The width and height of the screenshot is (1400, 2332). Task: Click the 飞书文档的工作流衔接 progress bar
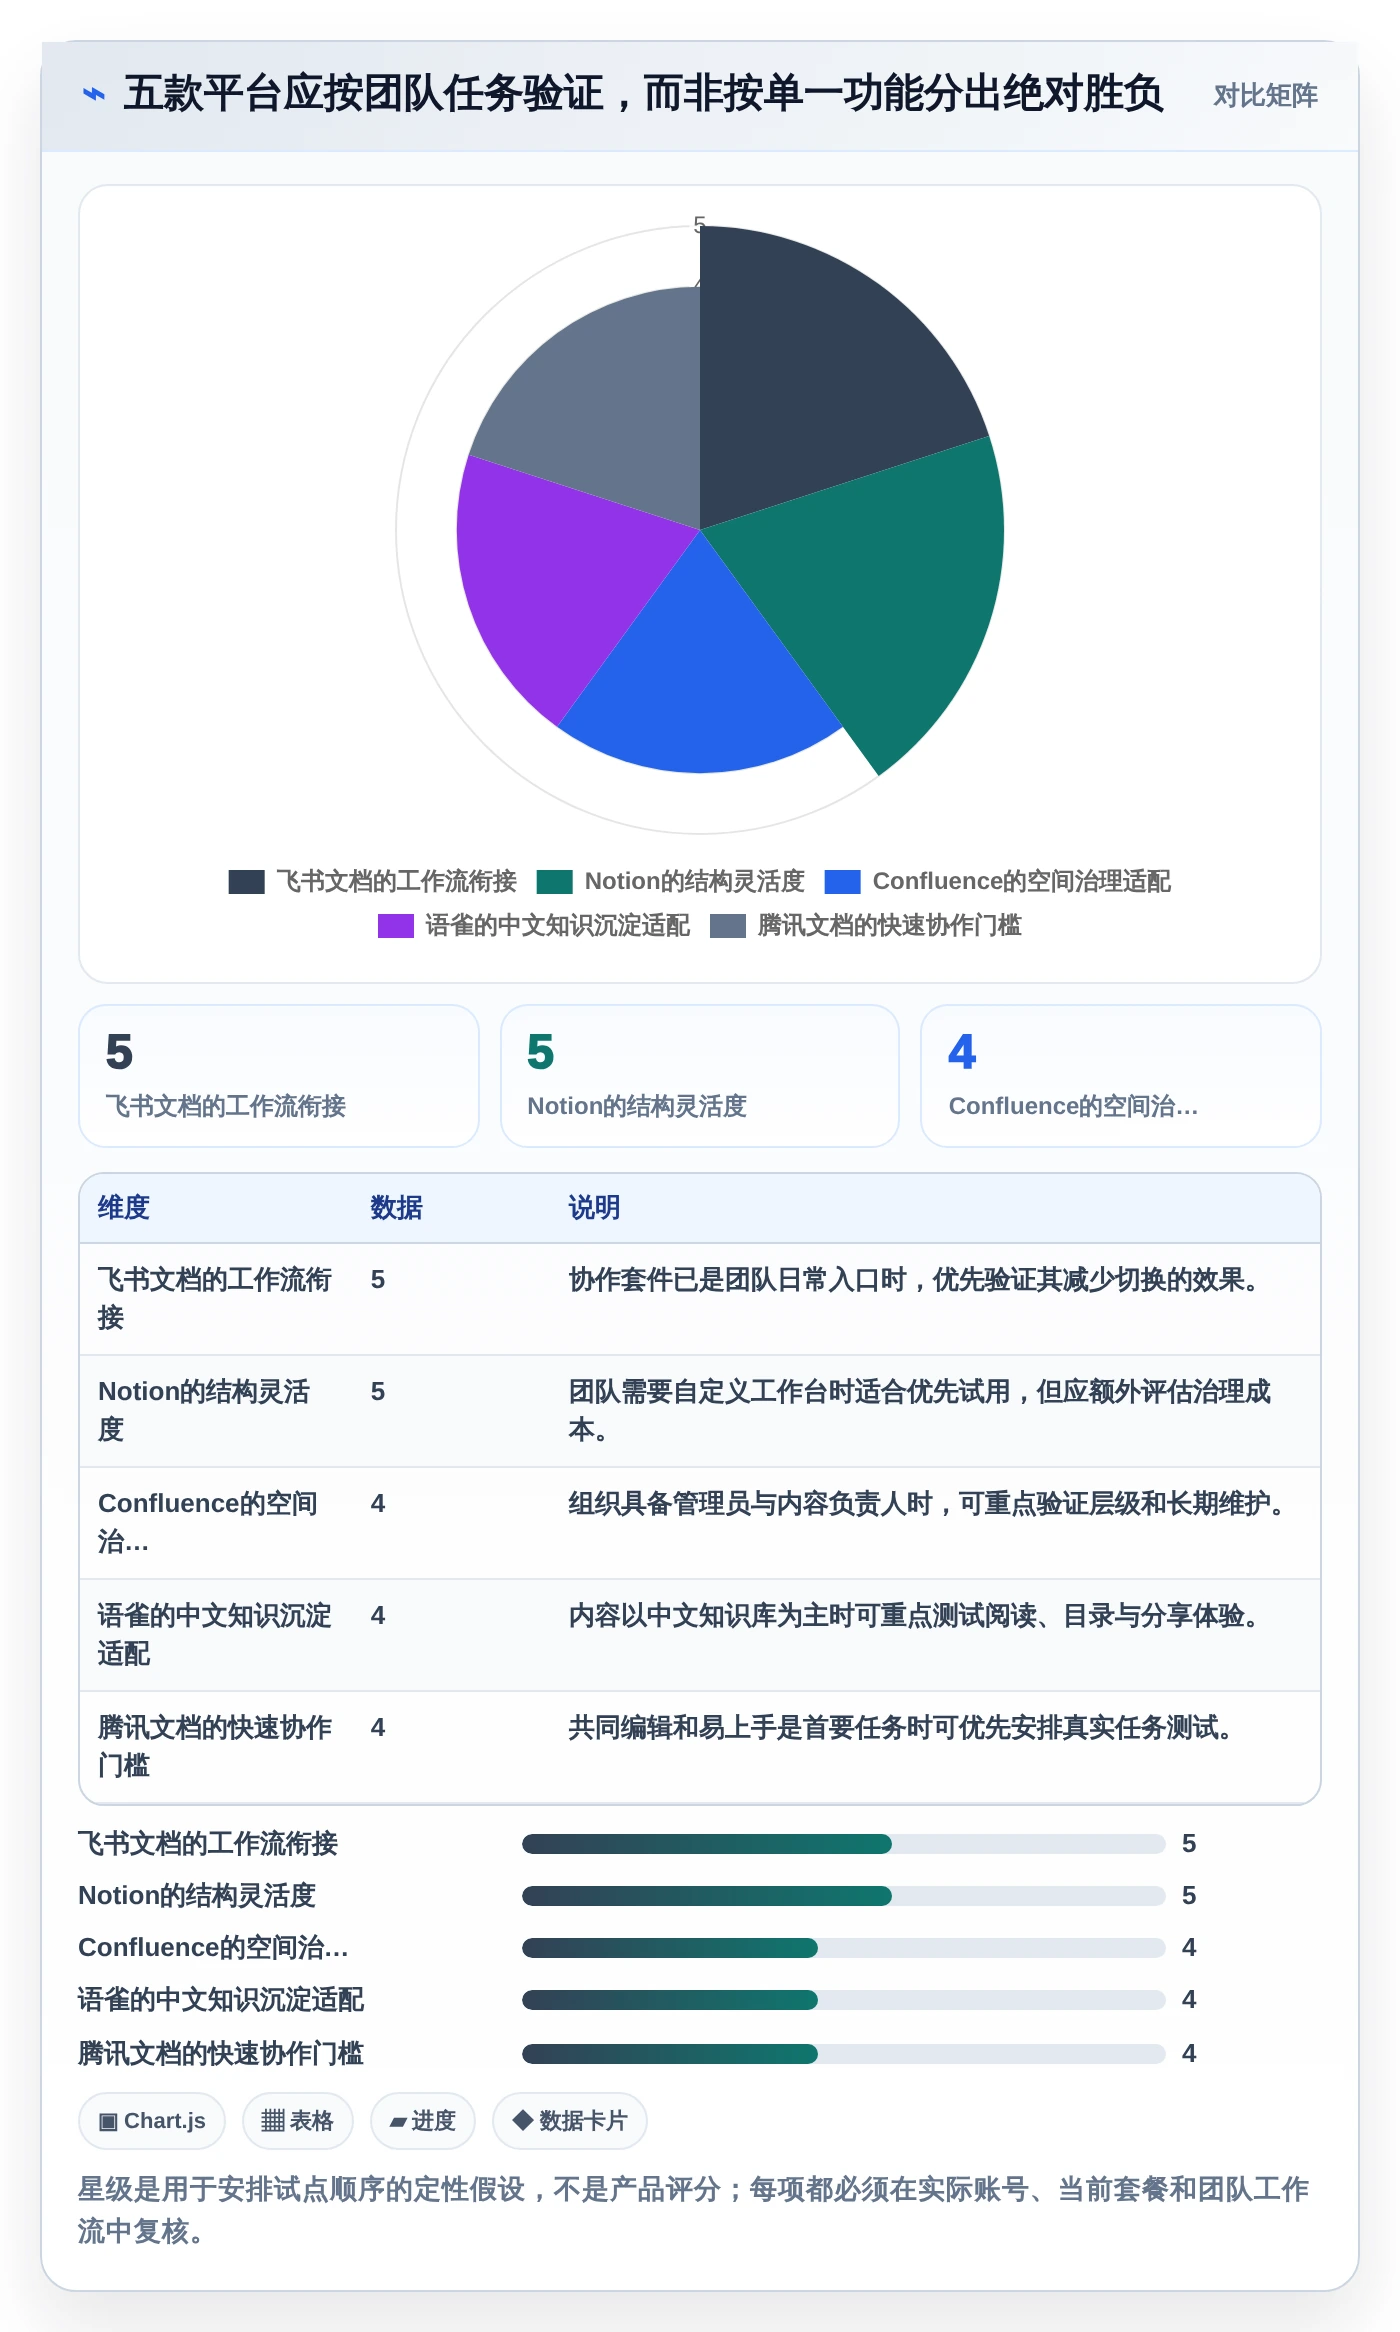pyautogui.click(x=844, y=1844)
